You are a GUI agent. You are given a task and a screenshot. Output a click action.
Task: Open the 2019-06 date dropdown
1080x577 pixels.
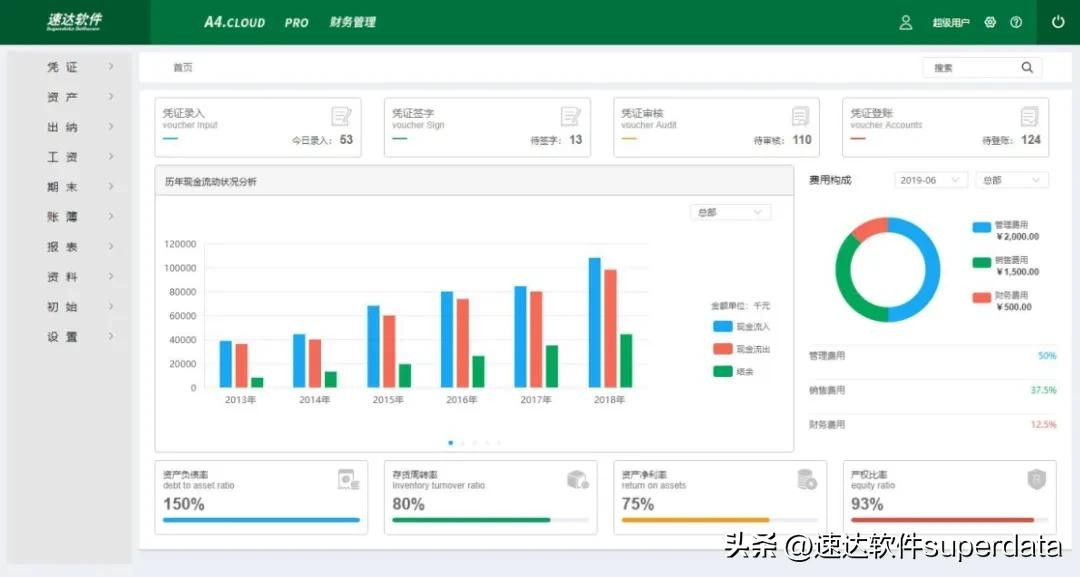[x=930, y=180]
